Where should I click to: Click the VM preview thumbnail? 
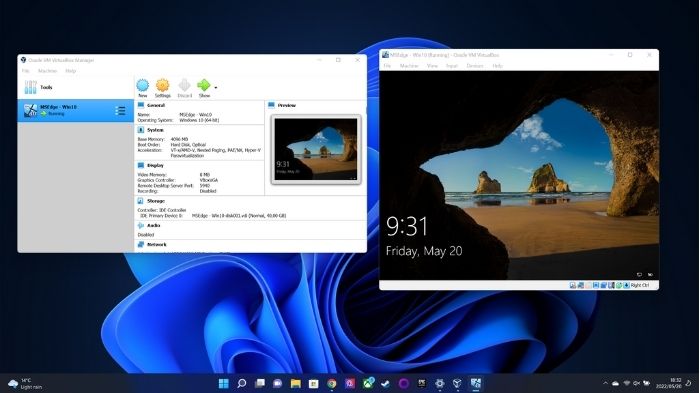tap(316, 149)
